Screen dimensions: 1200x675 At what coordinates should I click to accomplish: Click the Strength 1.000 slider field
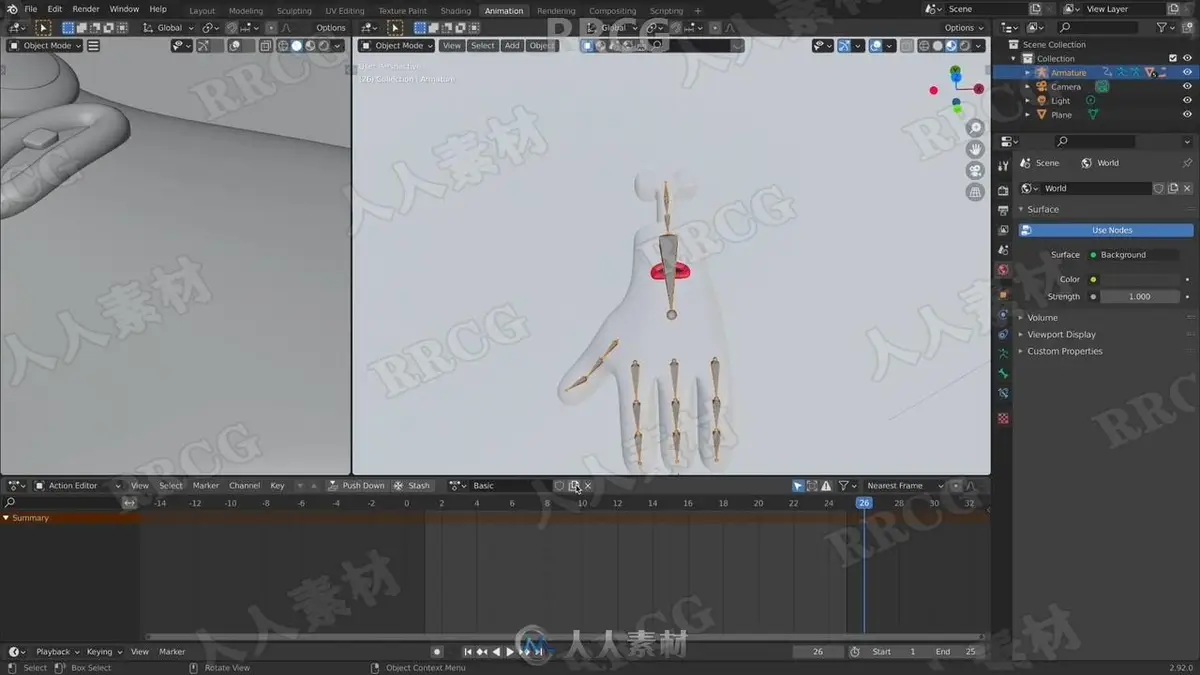pyautogui.click(x=1140, y=297)
